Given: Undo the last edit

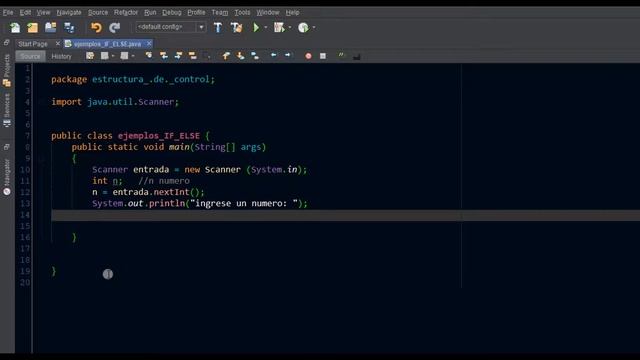Looking at the screenshot, I should pos(96,27).
